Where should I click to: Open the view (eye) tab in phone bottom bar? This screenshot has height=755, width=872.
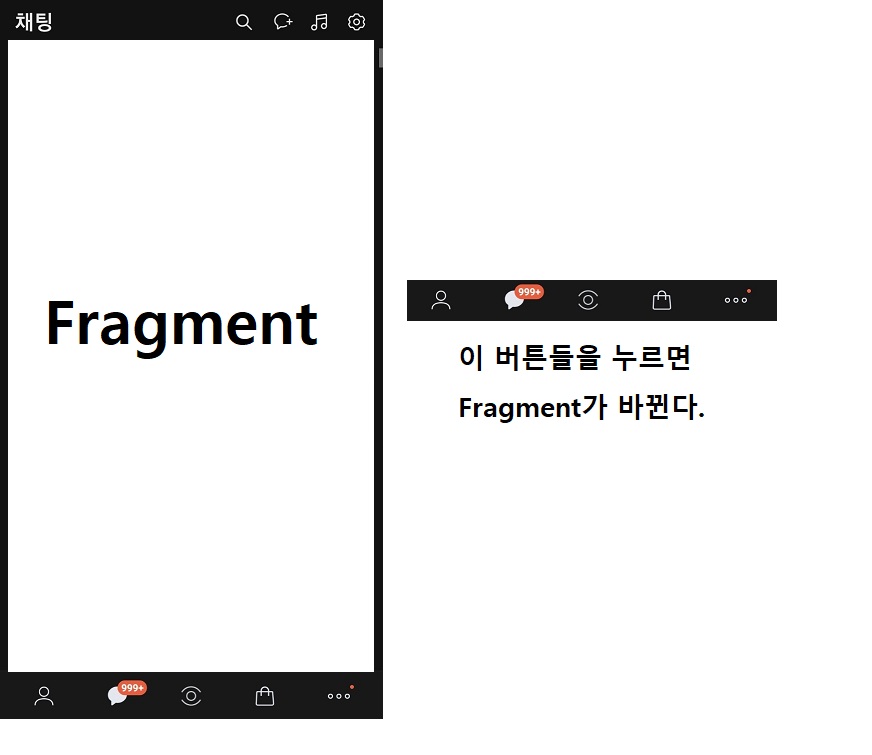pos(191,696)
